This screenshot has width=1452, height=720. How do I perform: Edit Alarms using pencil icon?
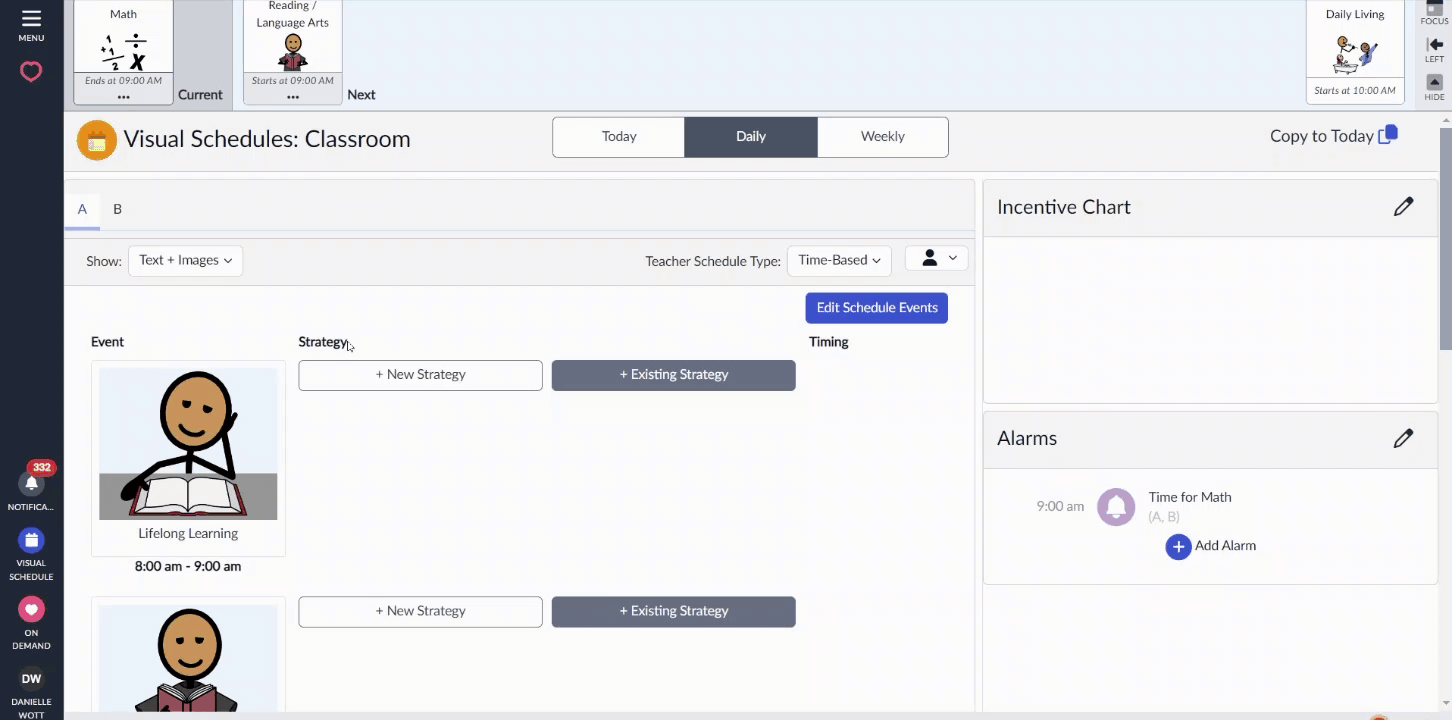[x=1404, y=438]
